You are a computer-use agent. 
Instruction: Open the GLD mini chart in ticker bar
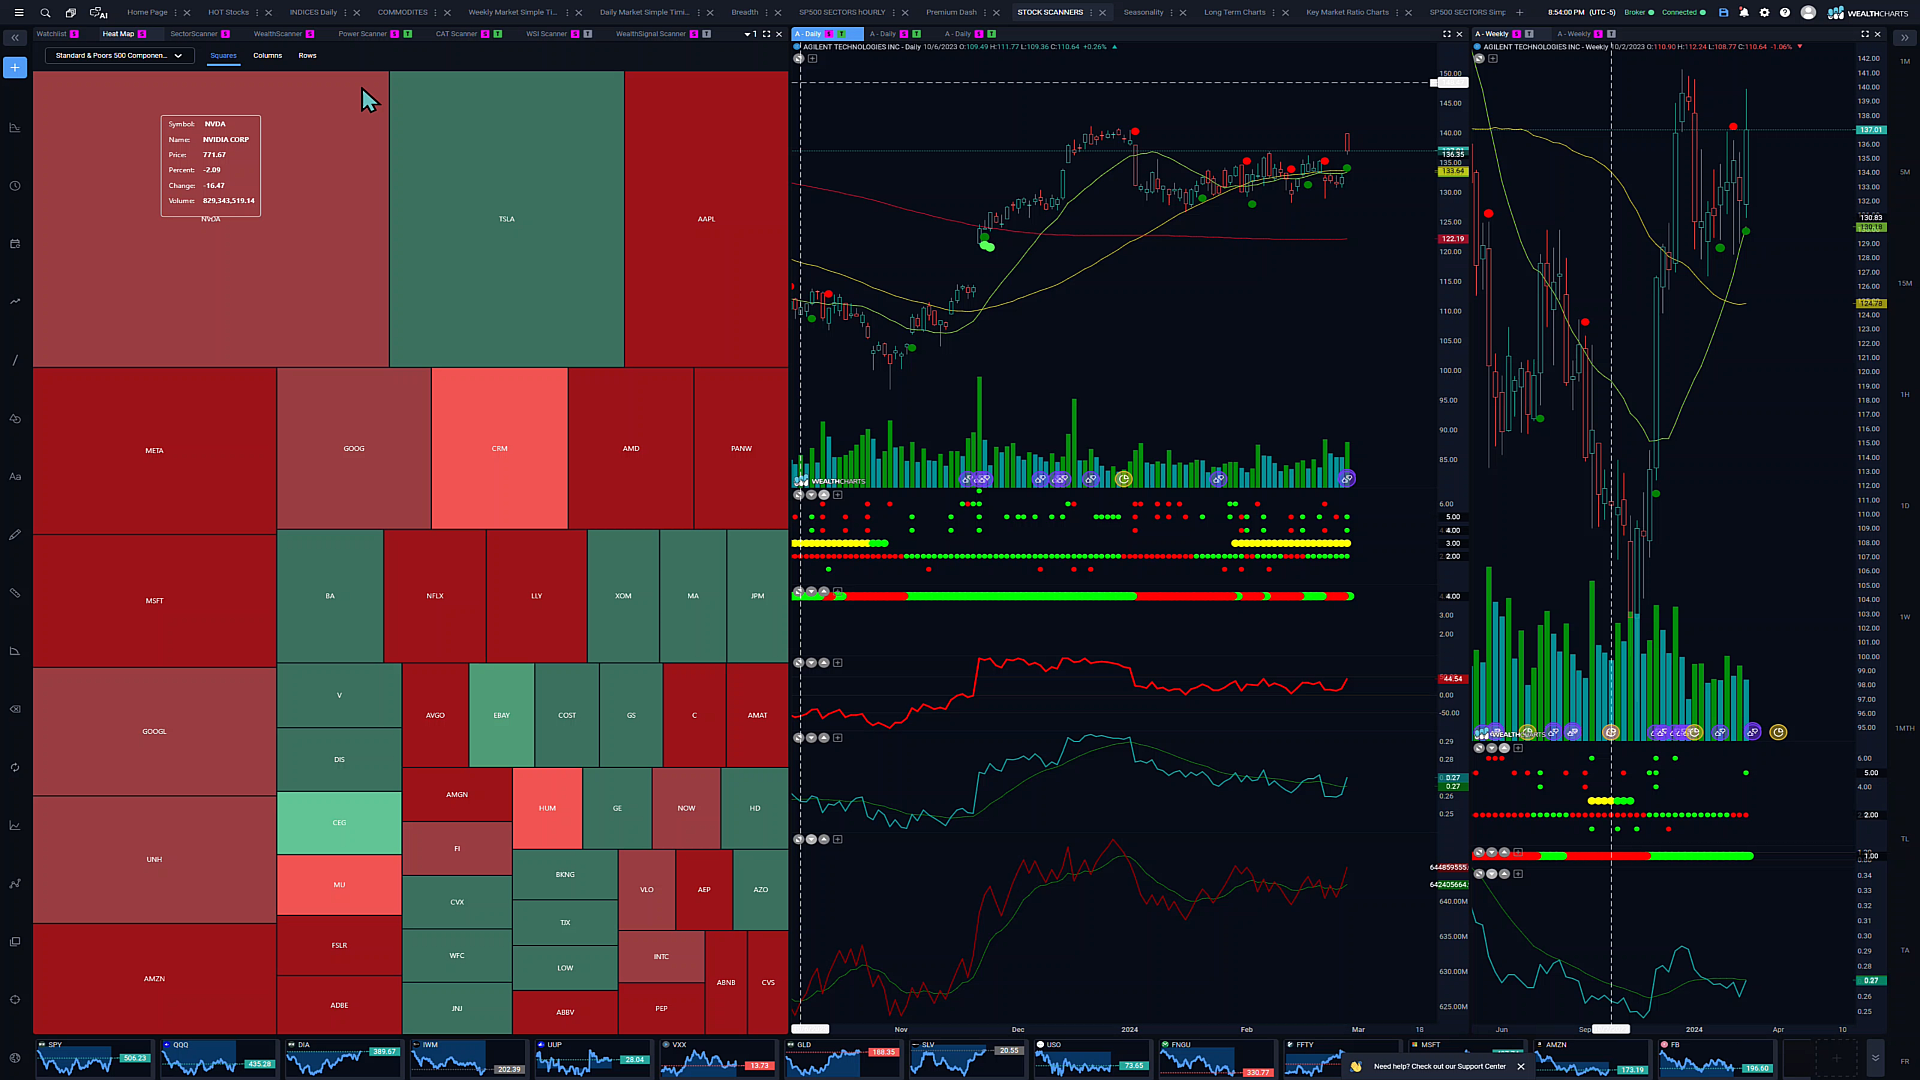point(842,1058)
